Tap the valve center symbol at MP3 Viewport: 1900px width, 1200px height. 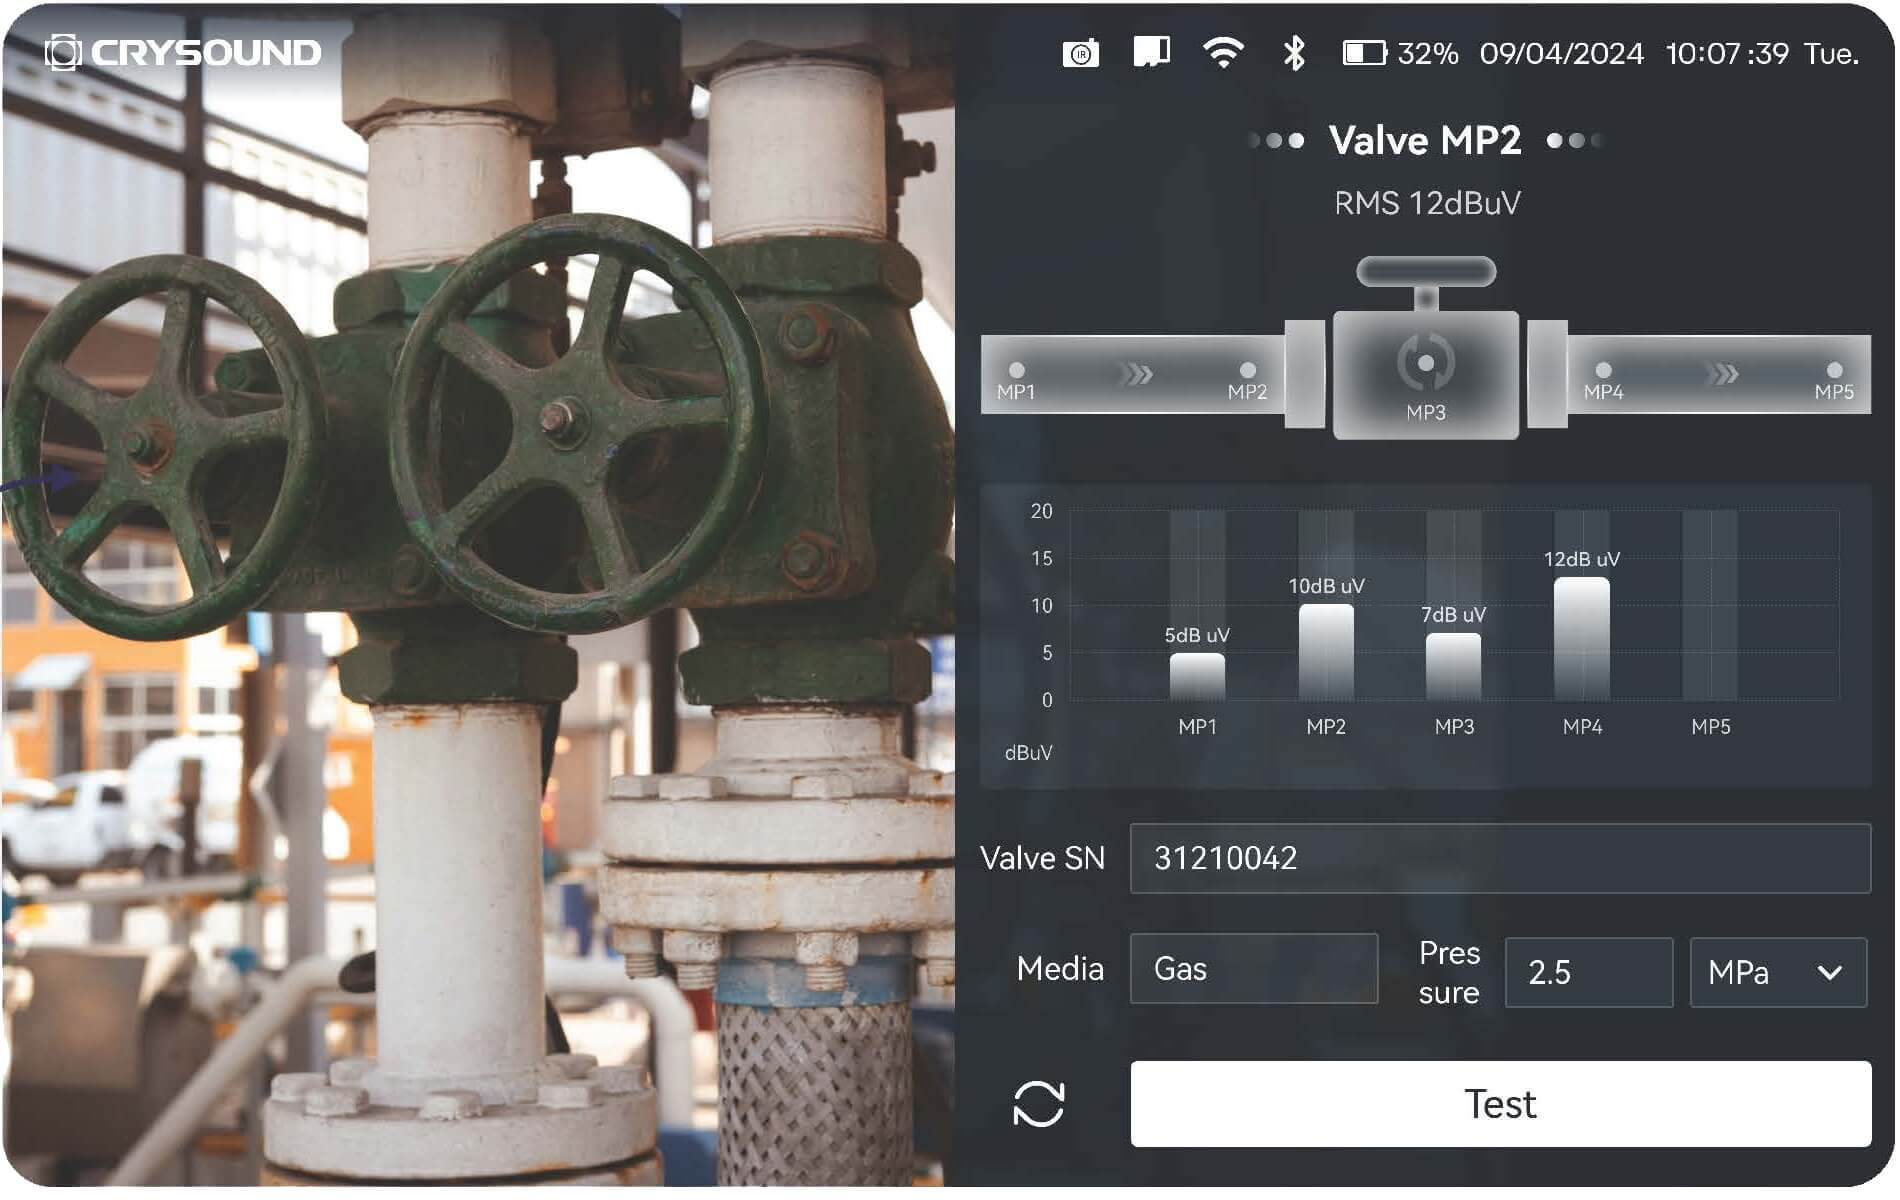pyautogui.click(x=1426, y=363)
